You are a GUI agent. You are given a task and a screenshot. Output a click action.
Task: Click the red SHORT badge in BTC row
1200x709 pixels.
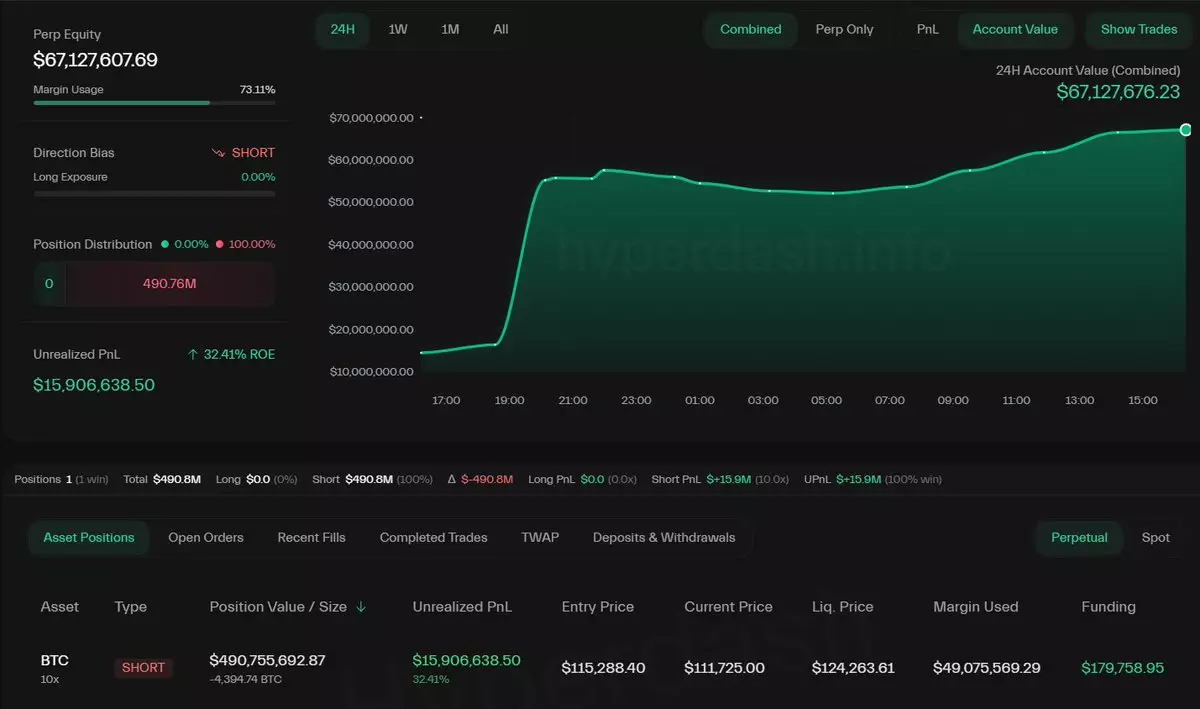tap(143, 668)
